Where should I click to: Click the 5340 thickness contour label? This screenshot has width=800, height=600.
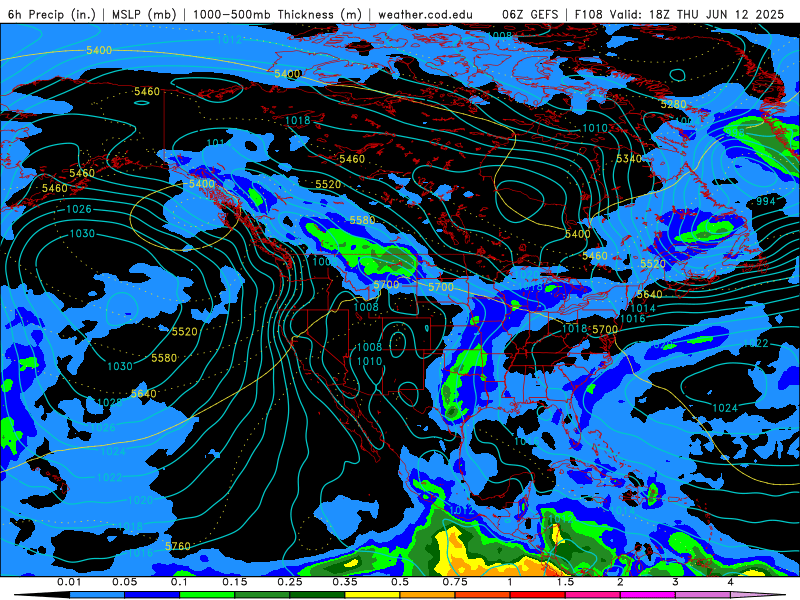pos(629,158)
